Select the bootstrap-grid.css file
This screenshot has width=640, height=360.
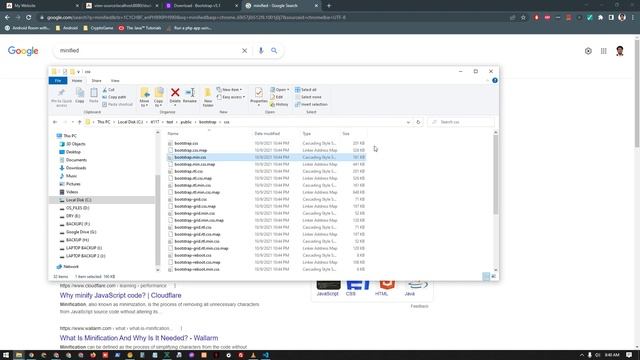[190, 199]
